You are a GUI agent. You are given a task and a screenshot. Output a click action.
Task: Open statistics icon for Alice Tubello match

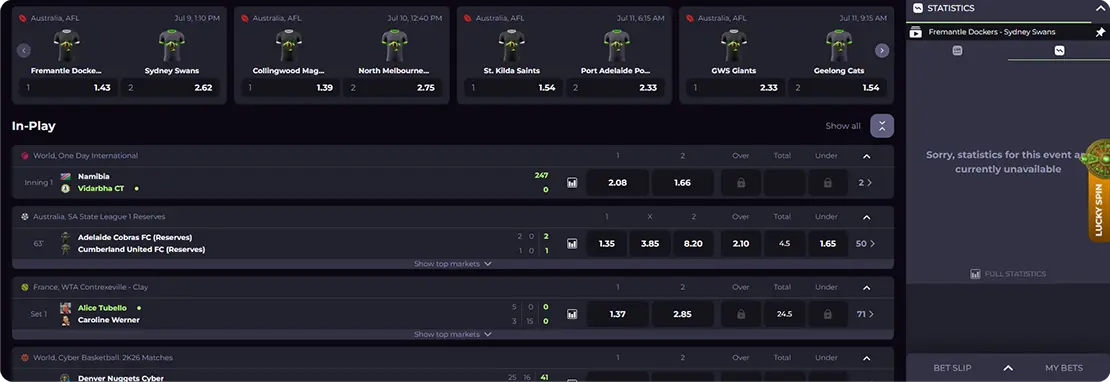click(x=572, y=313)
